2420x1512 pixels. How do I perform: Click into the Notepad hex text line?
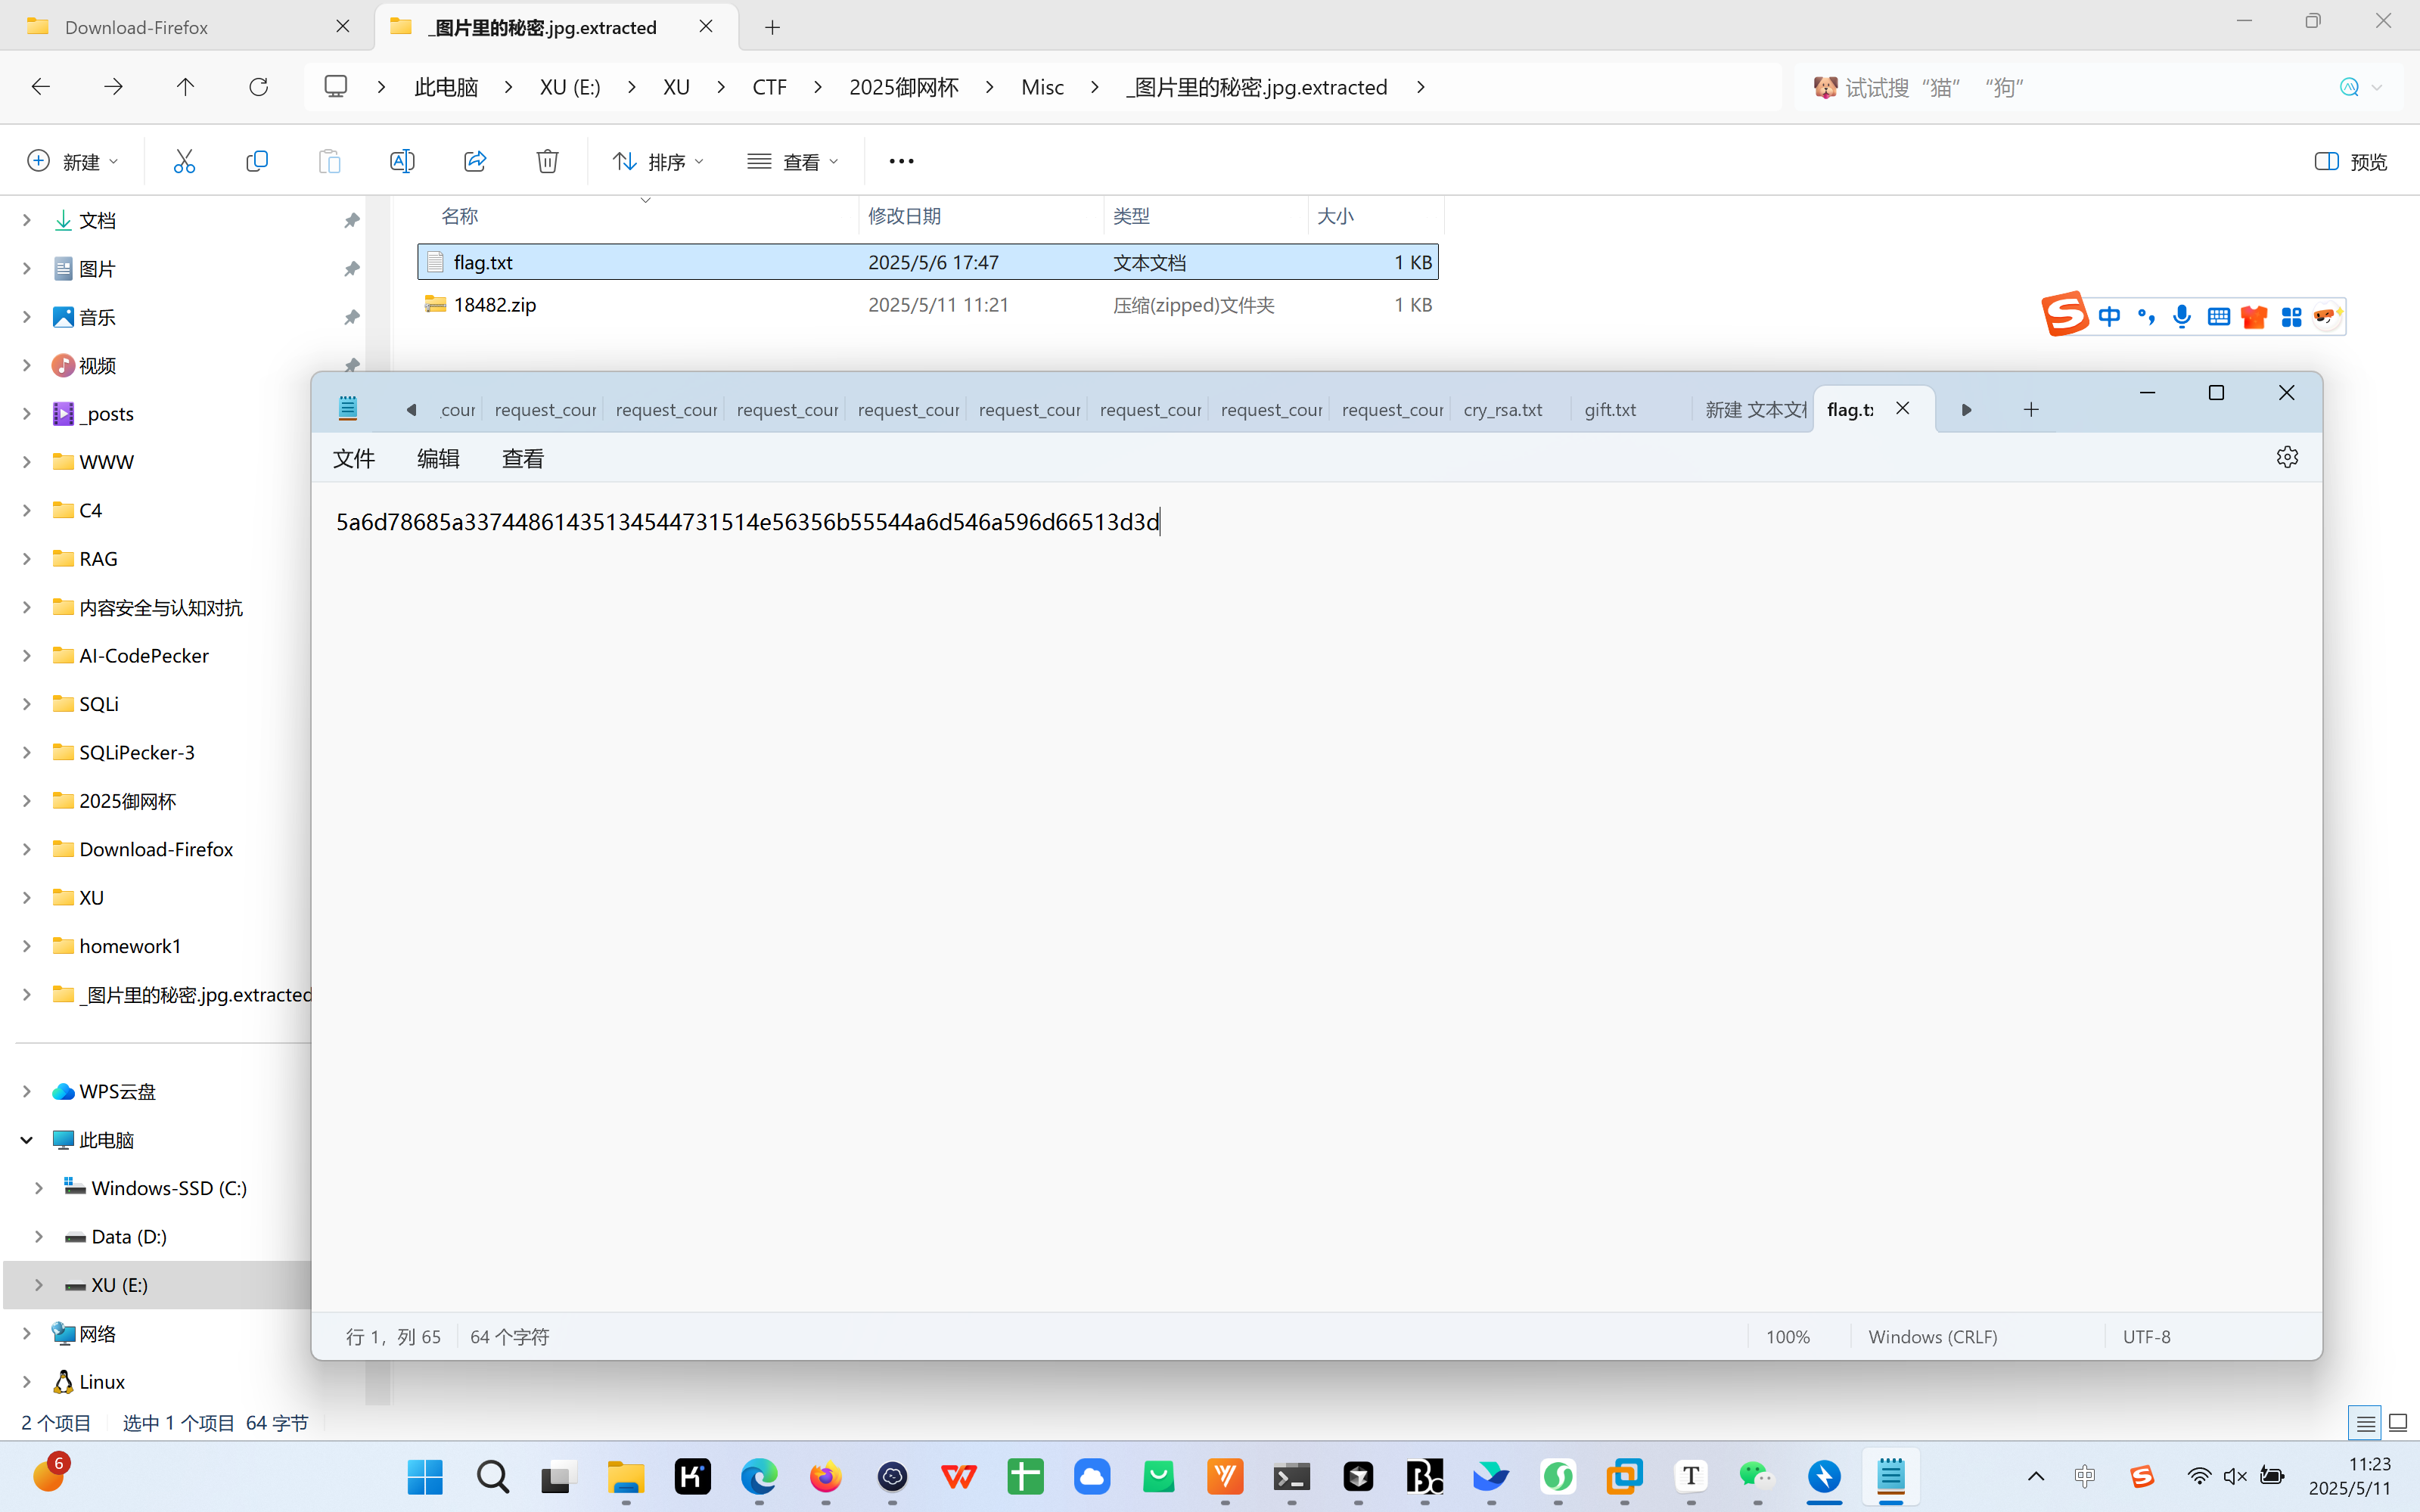coord(747,522)
